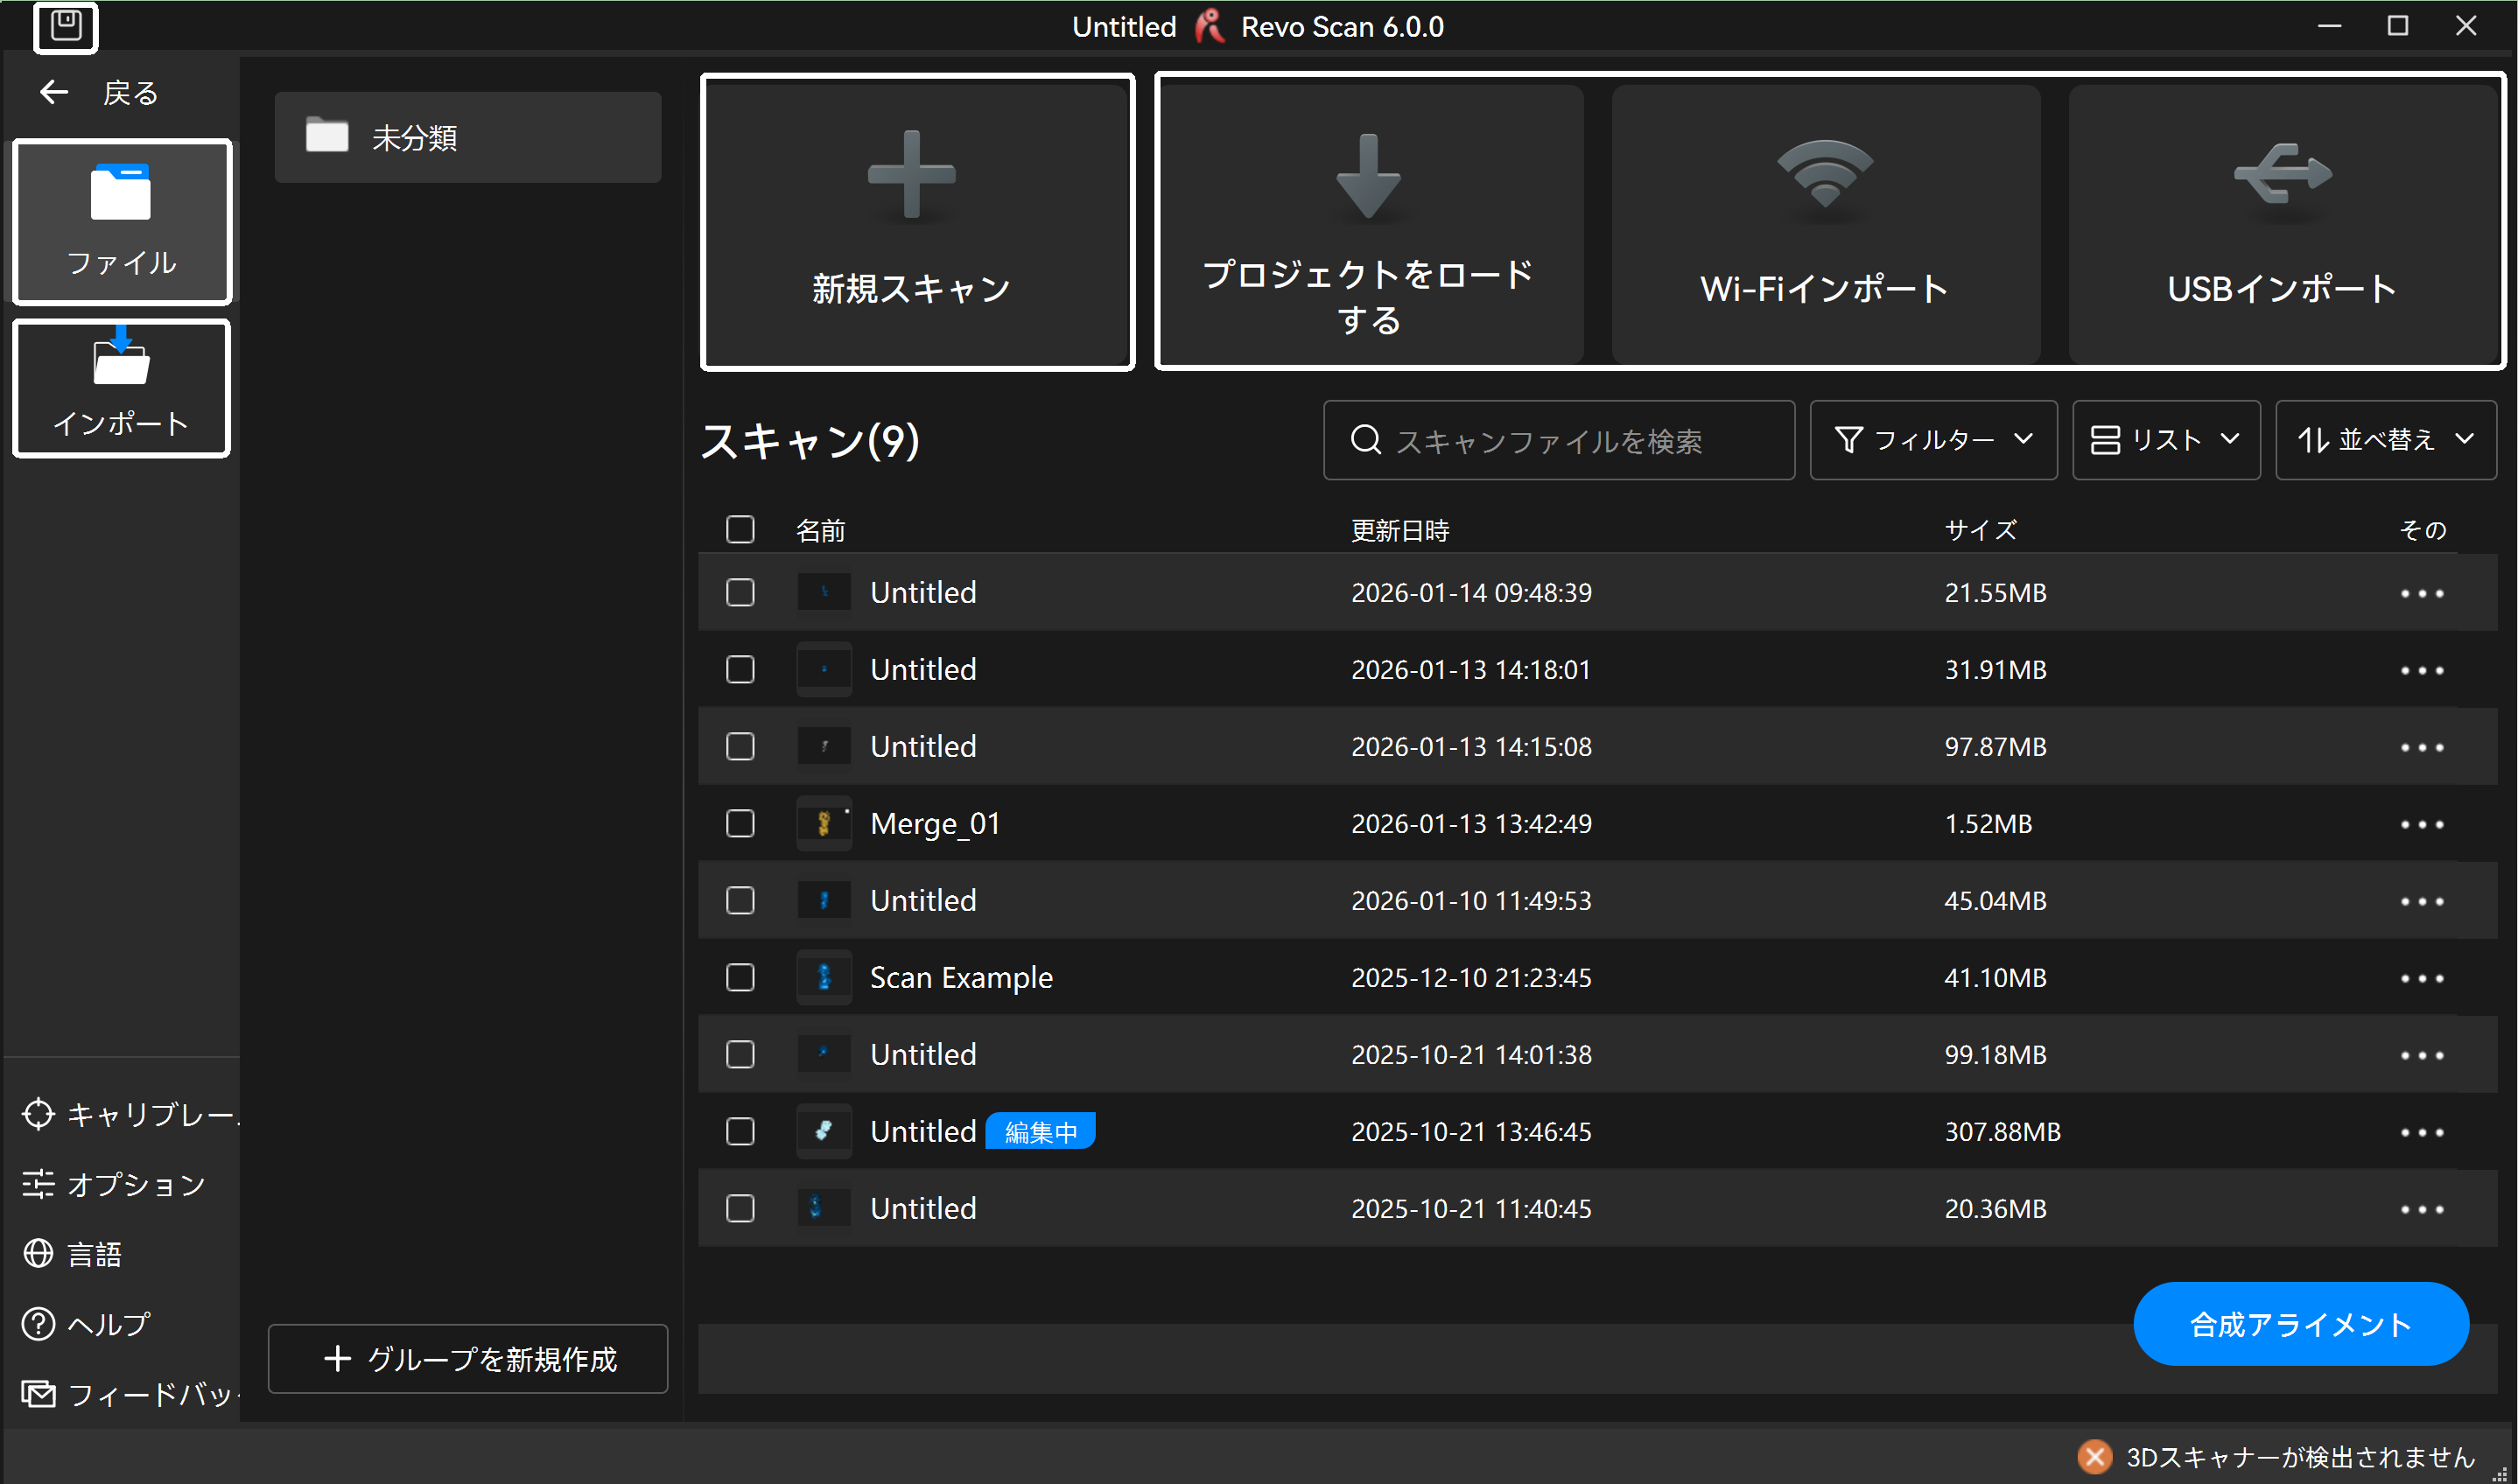Check the checkbox for Scan Example
This screenshot has height=1484, width=2518.
[740, 977]
